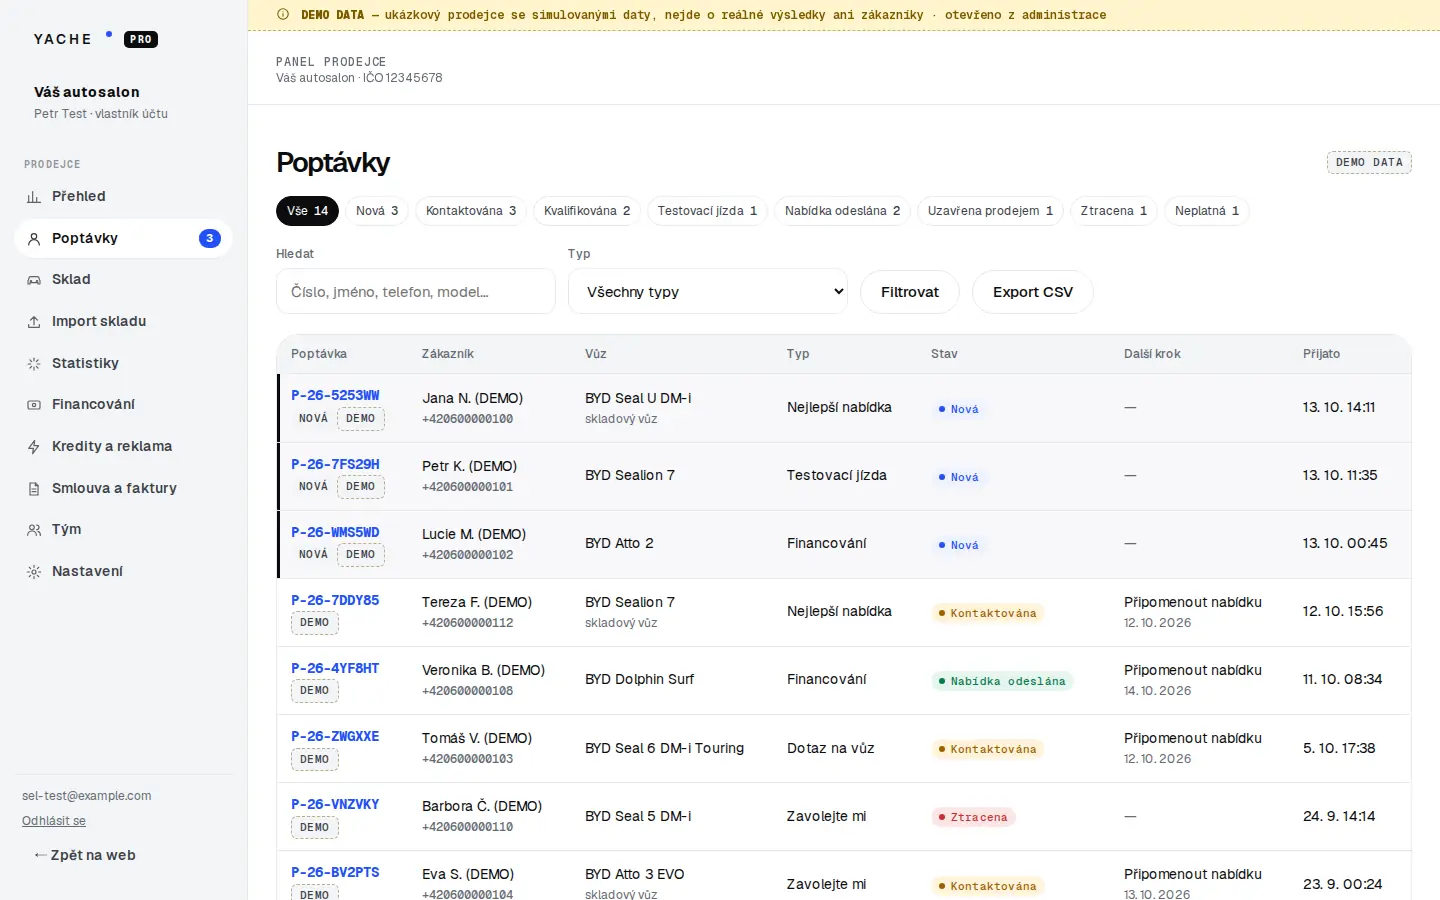Focus the Hledat search field

(x=416, y=292)
